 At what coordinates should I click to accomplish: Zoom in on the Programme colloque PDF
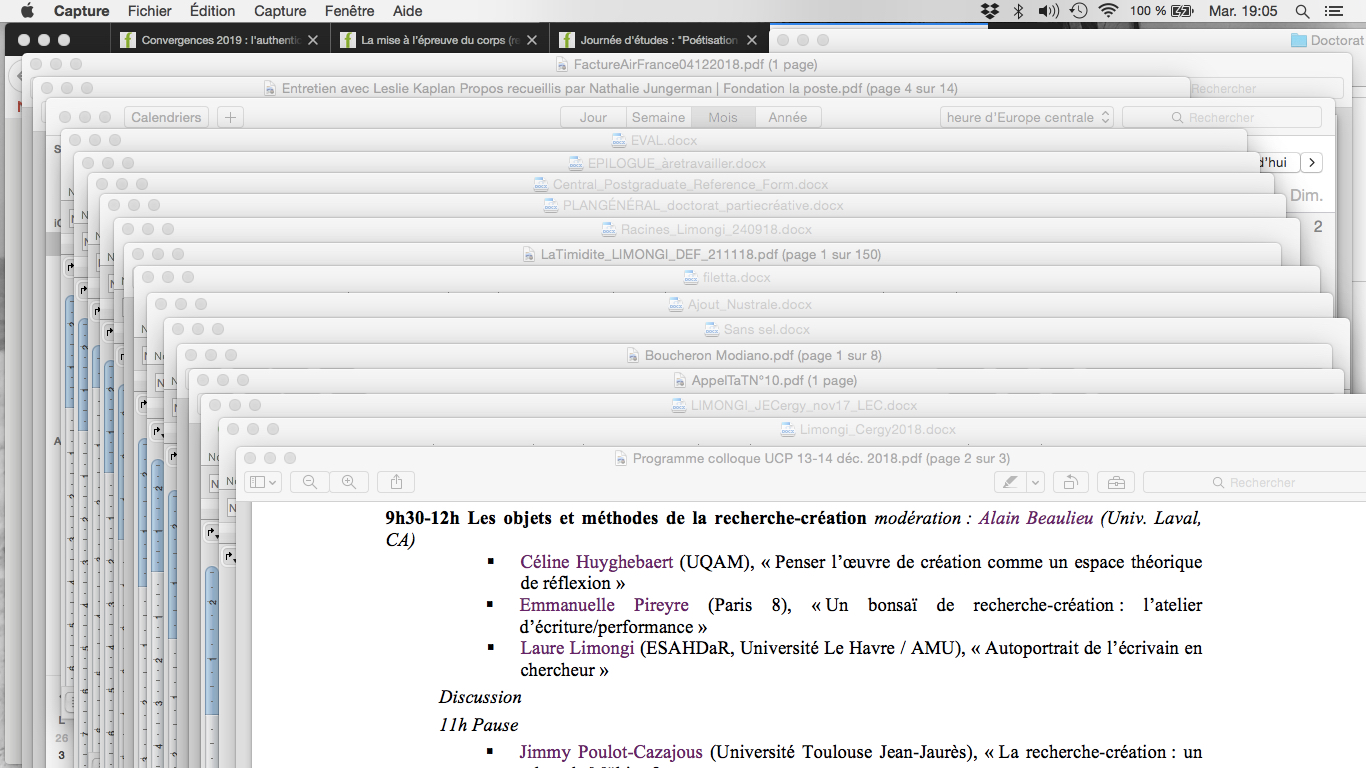point(349,482)
